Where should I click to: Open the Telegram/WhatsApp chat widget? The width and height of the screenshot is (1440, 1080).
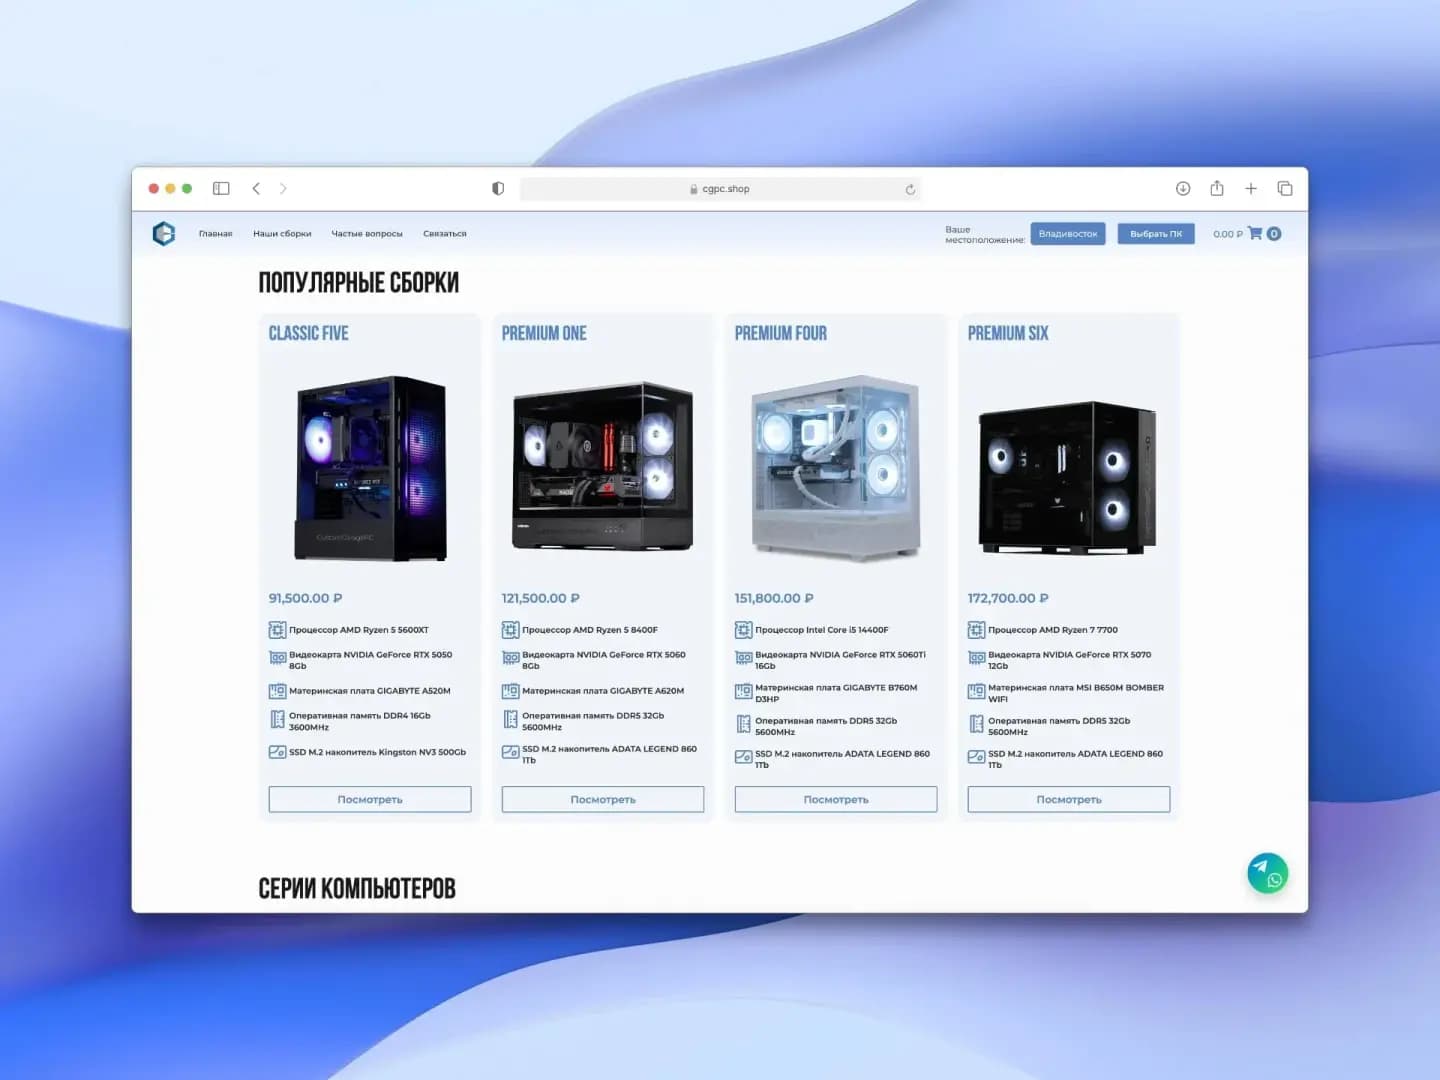[1266, 871]
